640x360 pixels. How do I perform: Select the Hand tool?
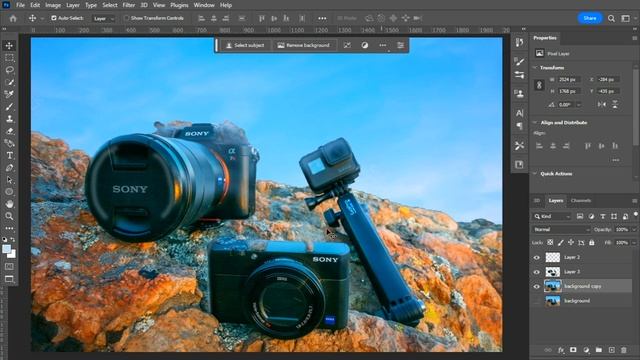[9, 204]
